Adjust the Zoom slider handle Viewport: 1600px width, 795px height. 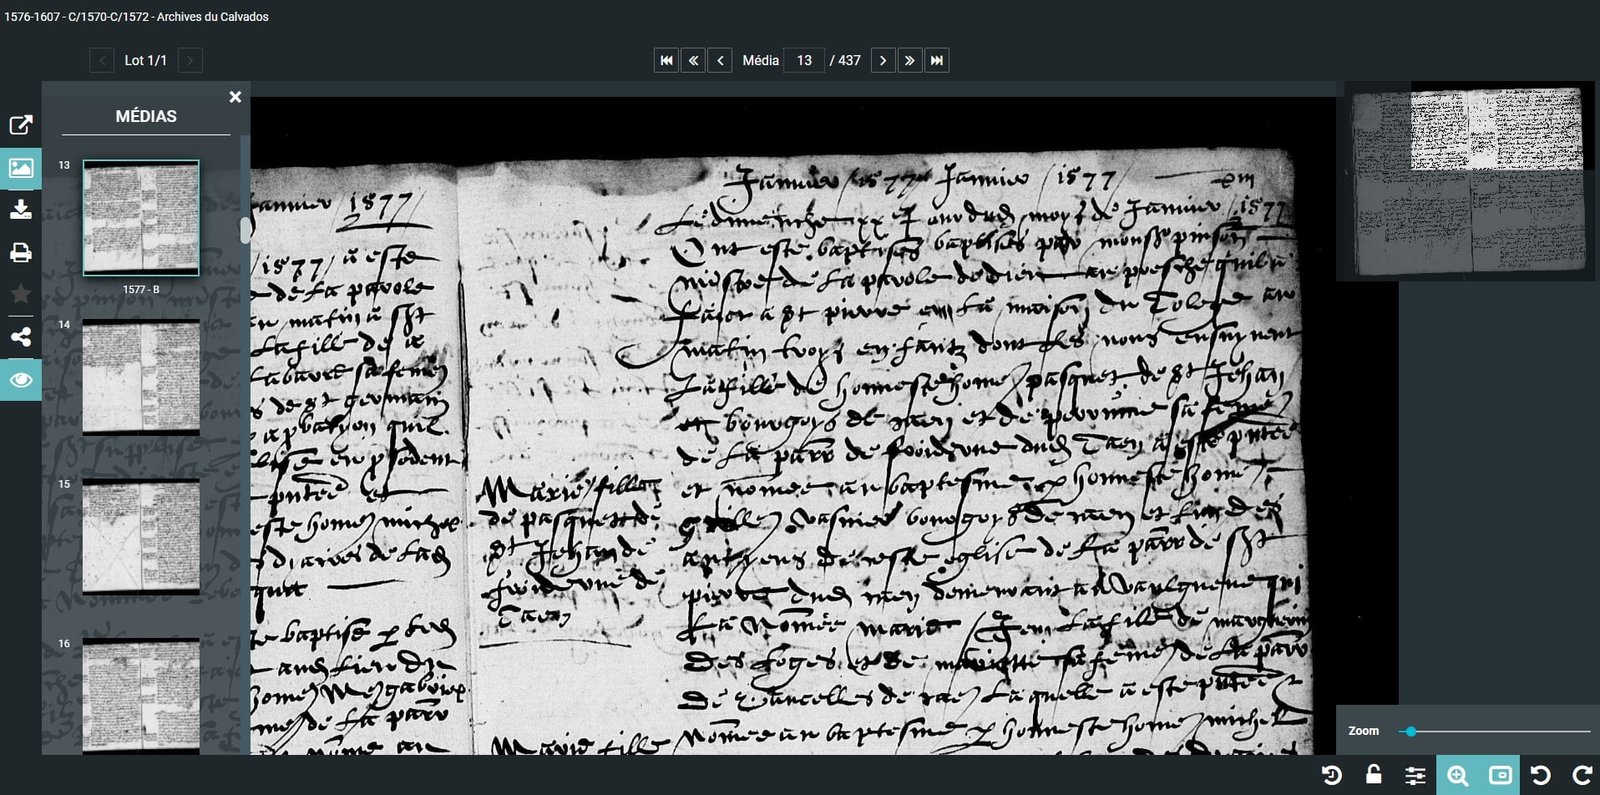(x=1411, y=731)
